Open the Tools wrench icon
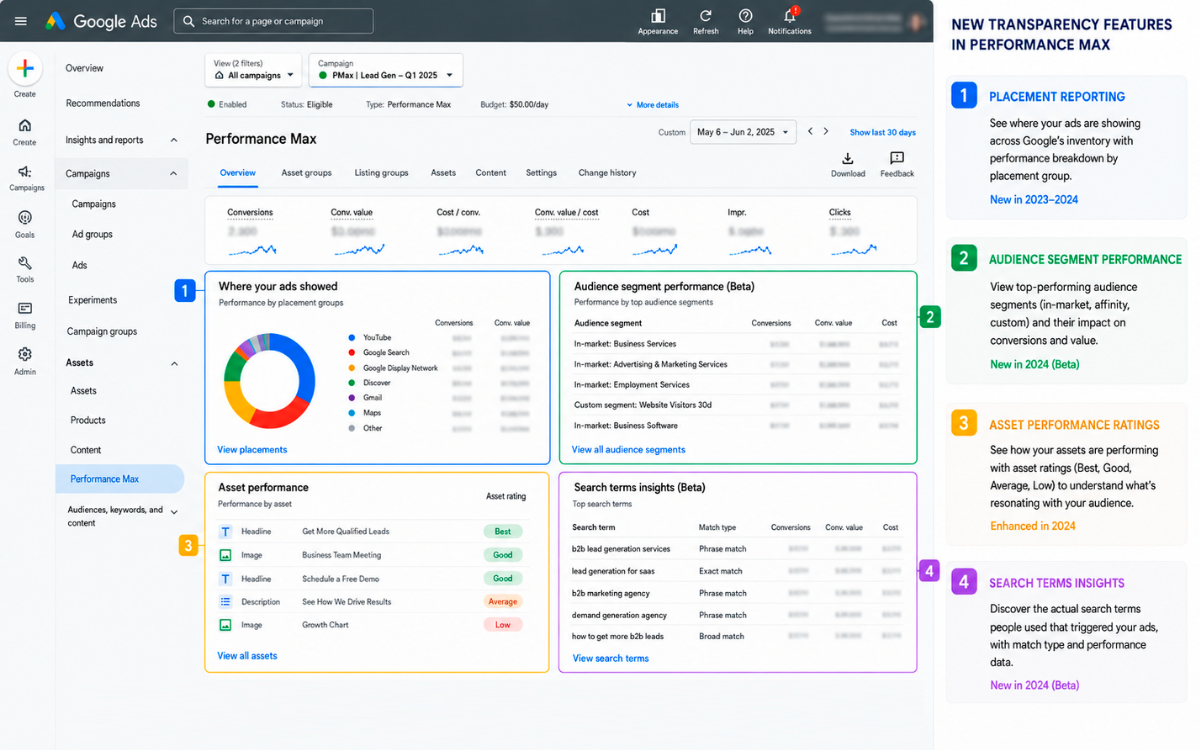Image resolution: width=1200 pixels, height=750 pixels. coord(25,263)
